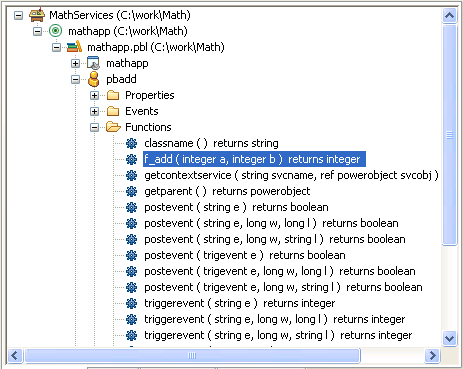
Task: Click the mathapp.pbl library icon
Action: 74,47
